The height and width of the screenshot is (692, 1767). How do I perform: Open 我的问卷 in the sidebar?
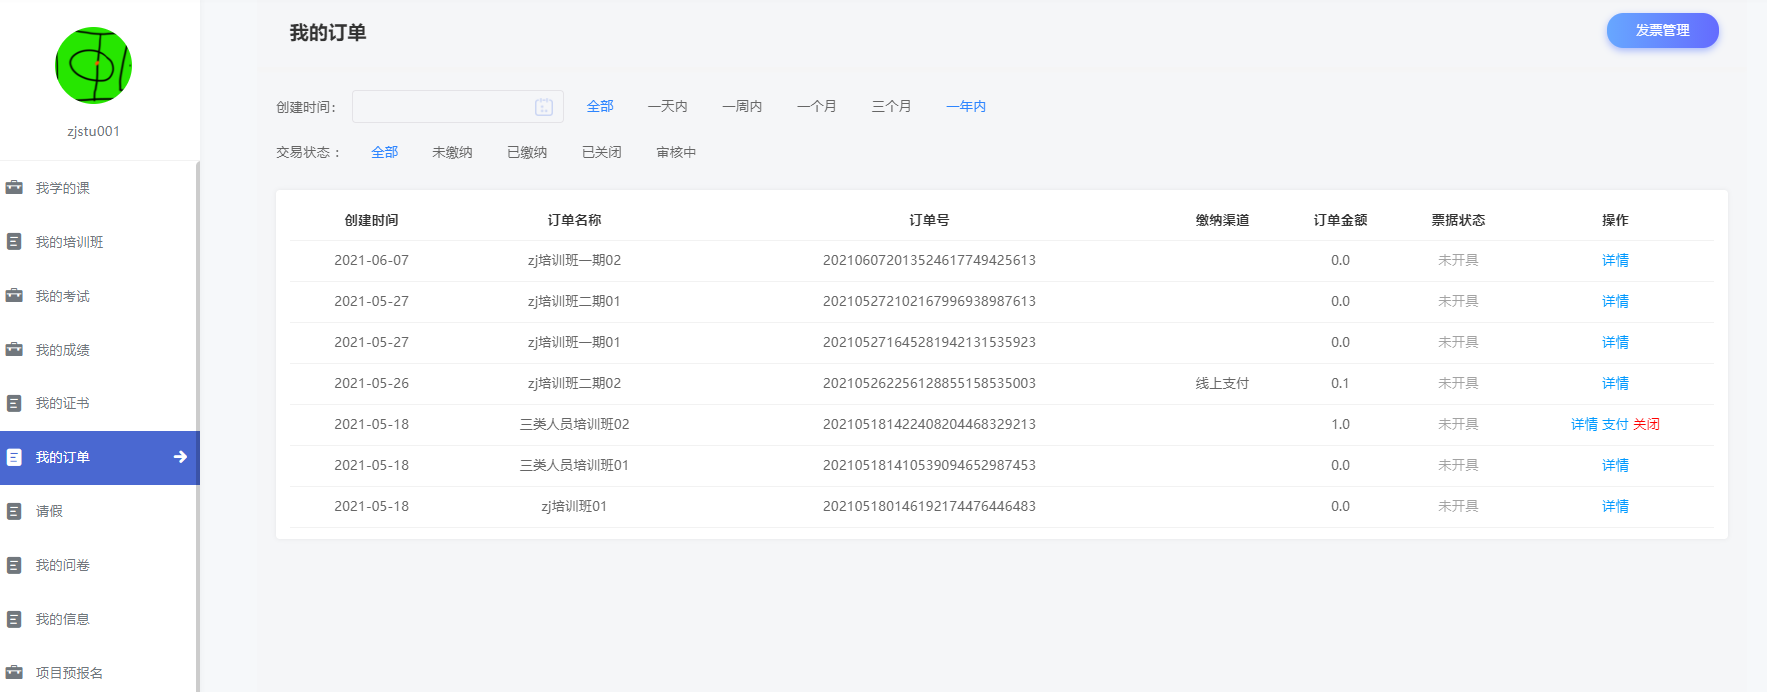click(x=62, y=565)
